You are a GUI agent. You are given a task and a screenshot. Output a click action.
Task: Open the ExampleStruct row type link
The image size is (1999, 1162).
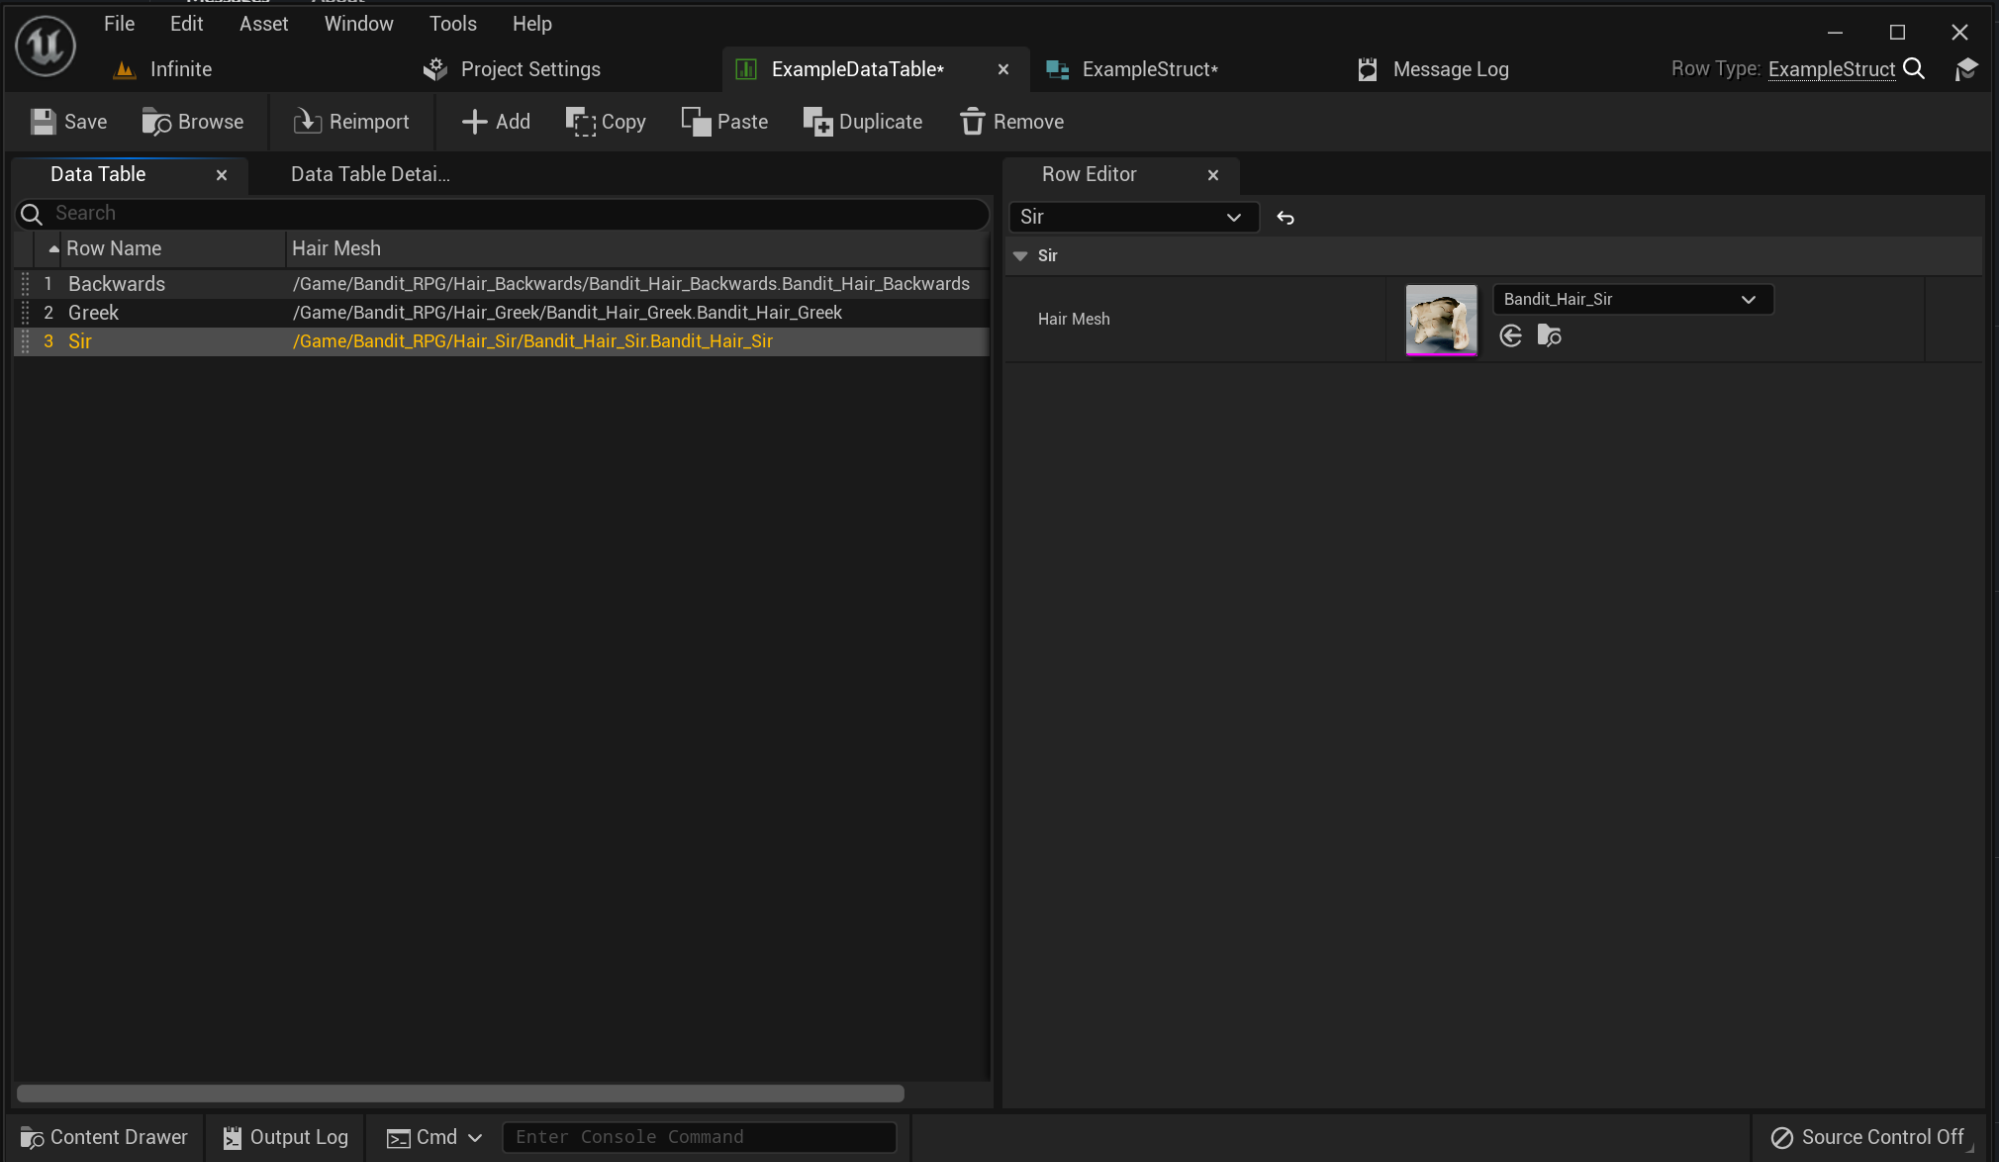[1831, 69]
